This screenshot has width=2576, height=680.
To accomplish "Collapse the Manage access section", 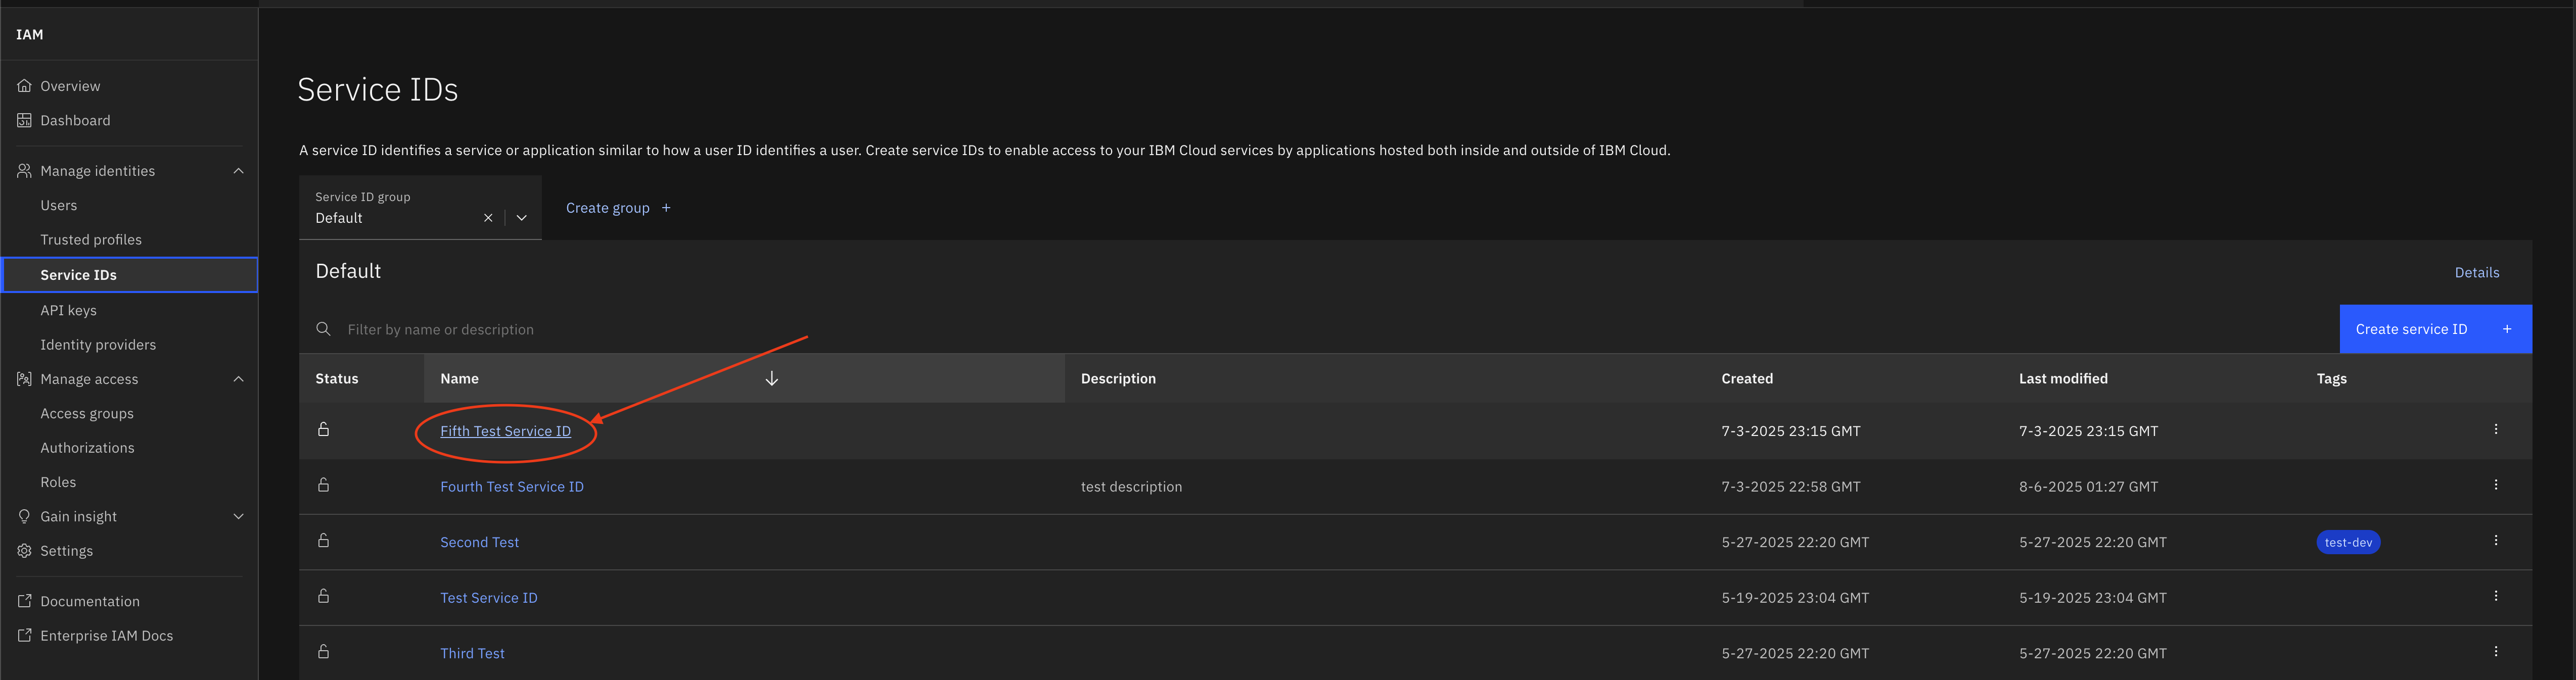I will tap(238, 379).
